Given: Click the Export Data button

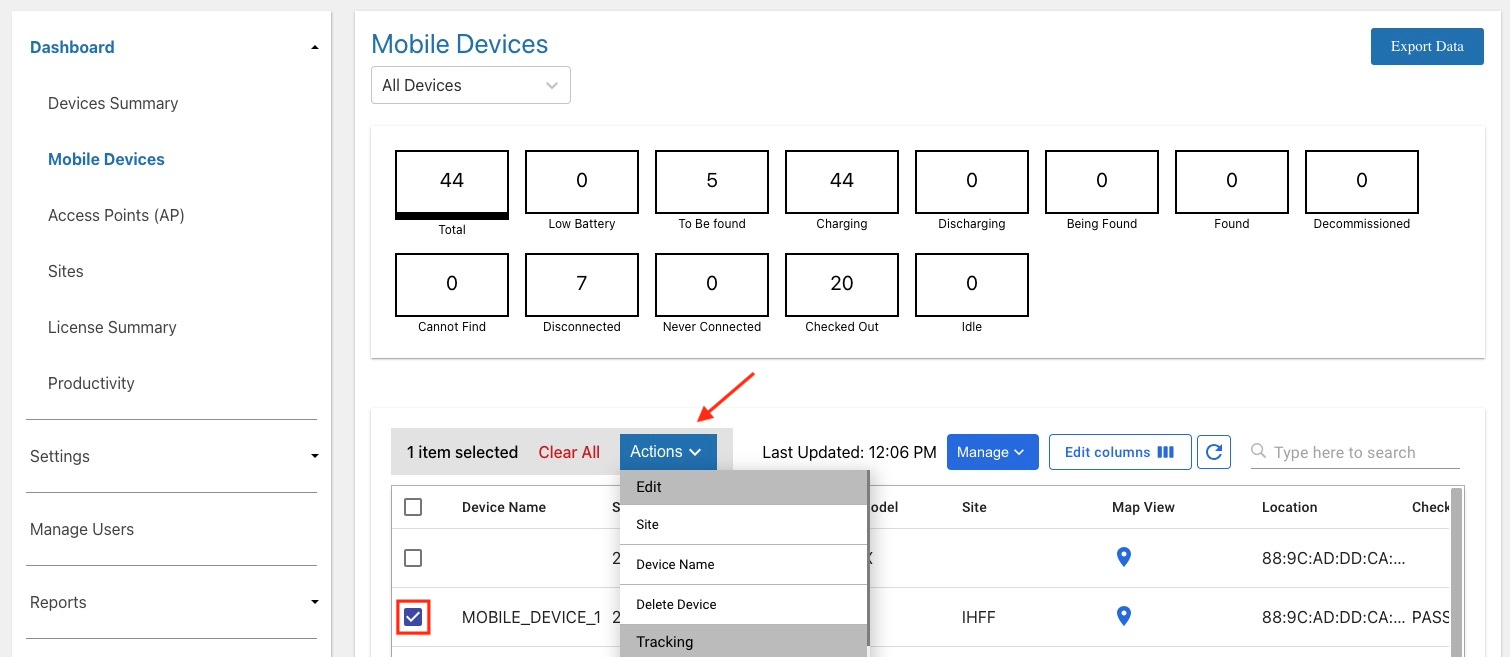Looking at the screenshot, I should tap(1427, 46).
